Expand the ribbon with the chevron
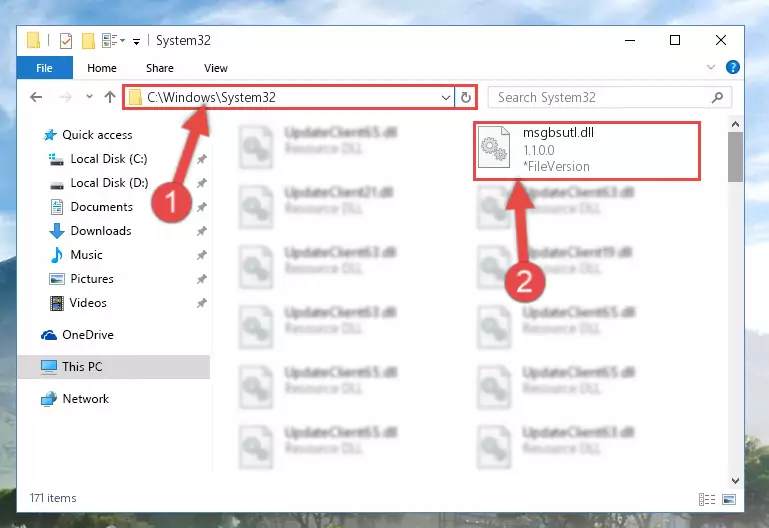Screen dimensions: 769x528 click(711, 67)
